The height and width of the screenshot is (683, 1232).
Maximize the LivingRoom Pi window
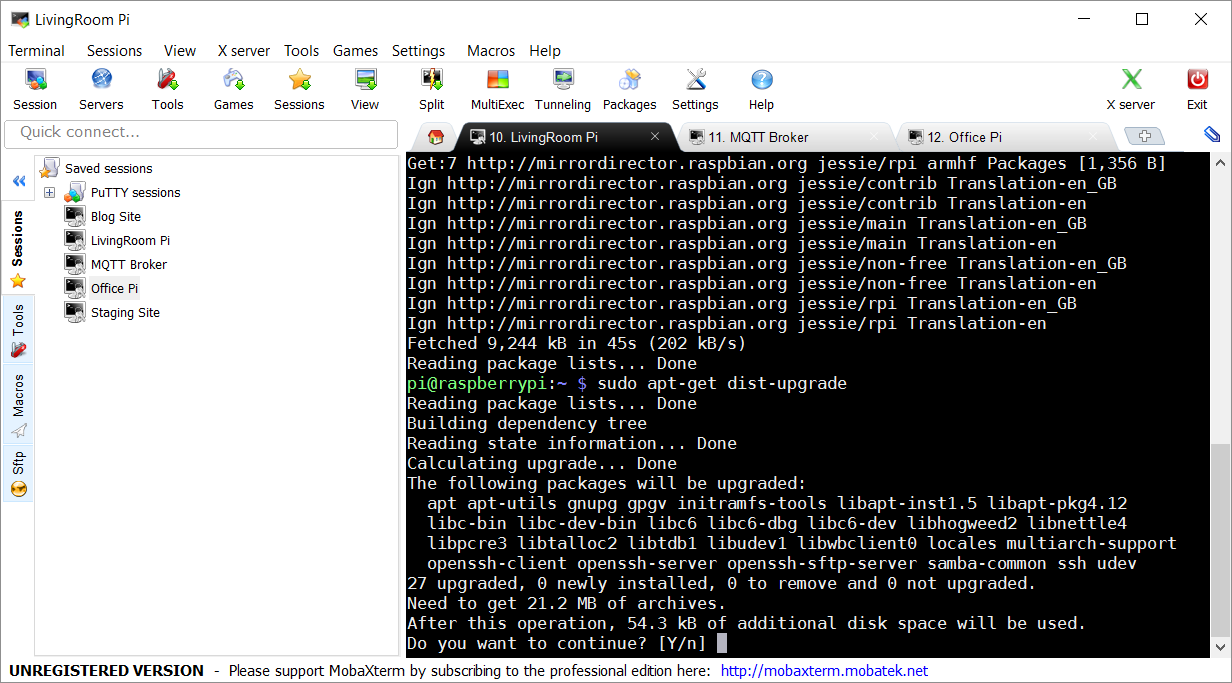tap(1142, 19)
